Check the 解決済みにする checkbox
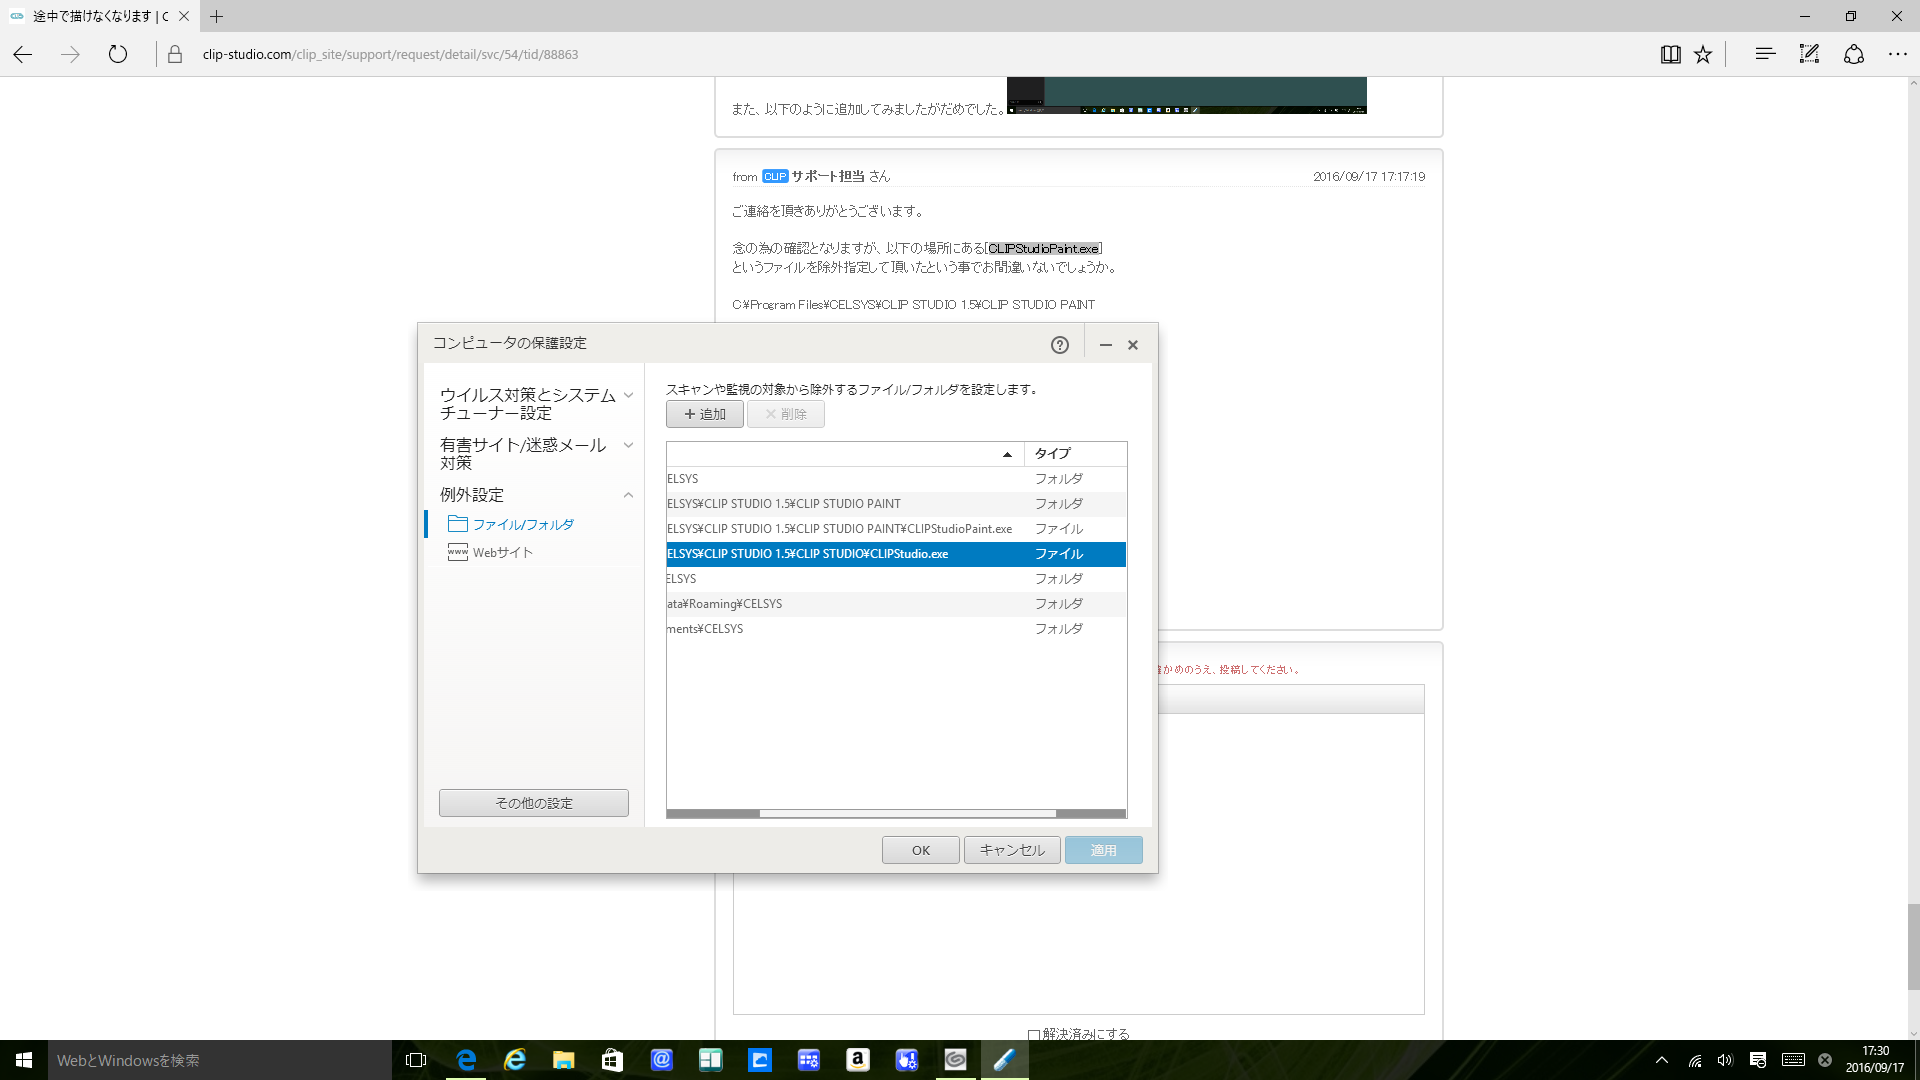The image size is (1920, 1080). pyautogui.click(x=1034, y=1035)
